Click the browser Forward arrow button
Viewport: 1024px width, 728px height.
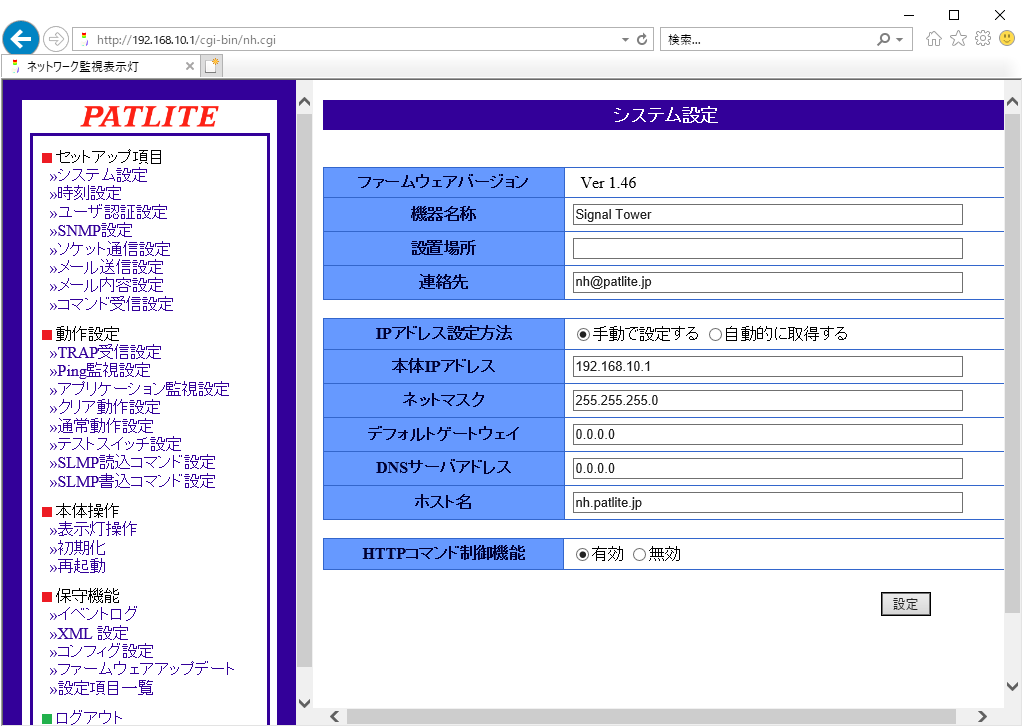tap(56, 39)
